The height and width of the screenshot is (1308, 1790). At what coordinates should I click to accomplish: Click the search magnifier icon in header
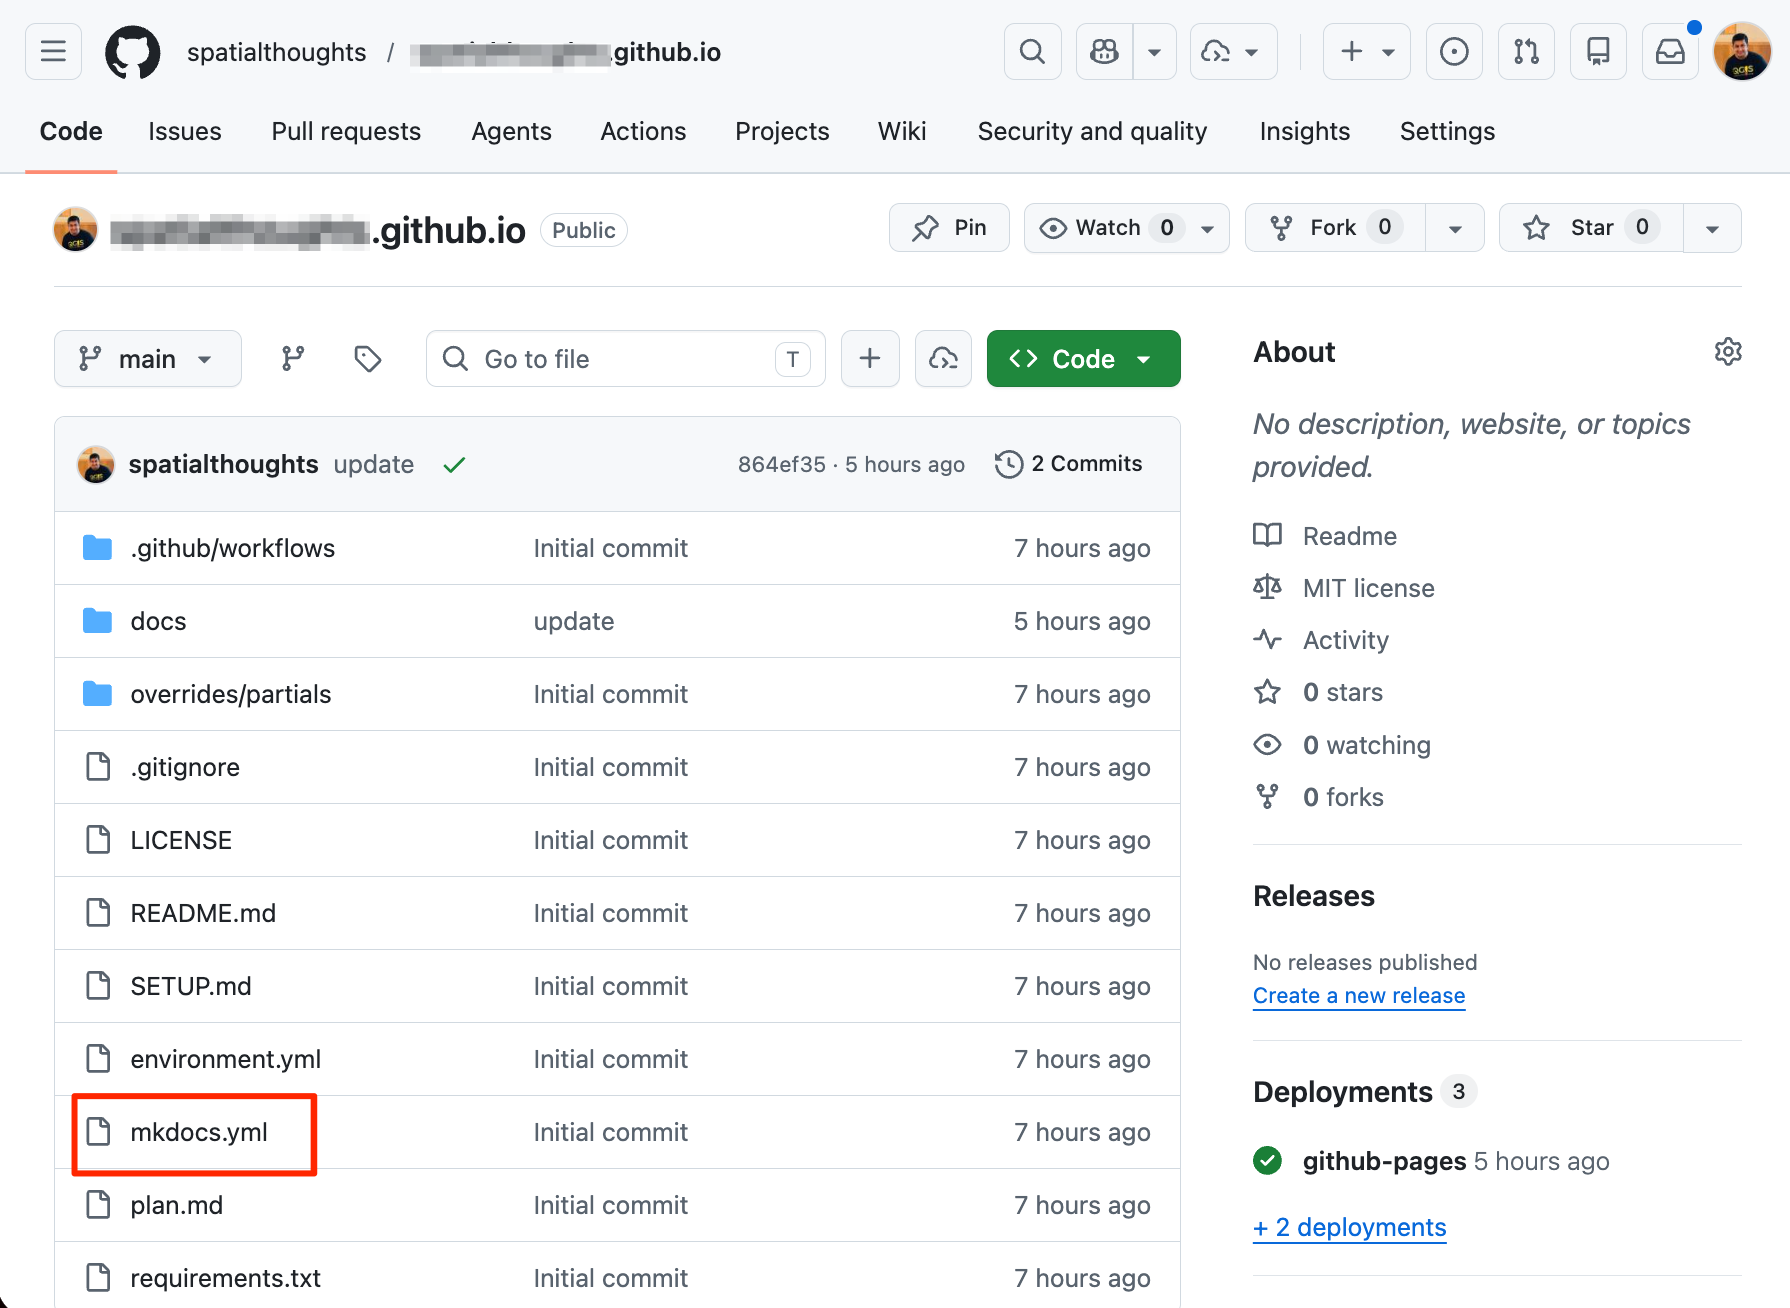click(x=1032, y=52)
